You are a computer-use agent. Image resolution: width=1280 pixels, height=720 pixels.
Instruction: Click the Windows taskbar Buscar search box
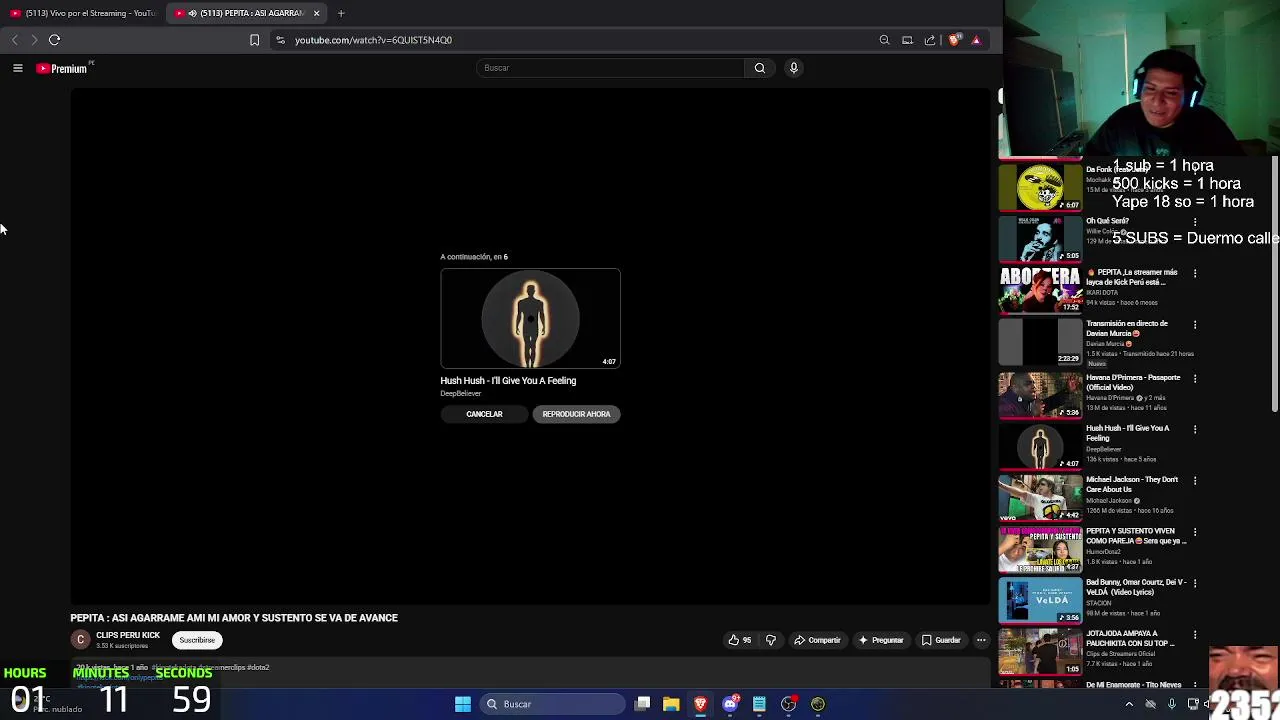click(x=553, y=704)
